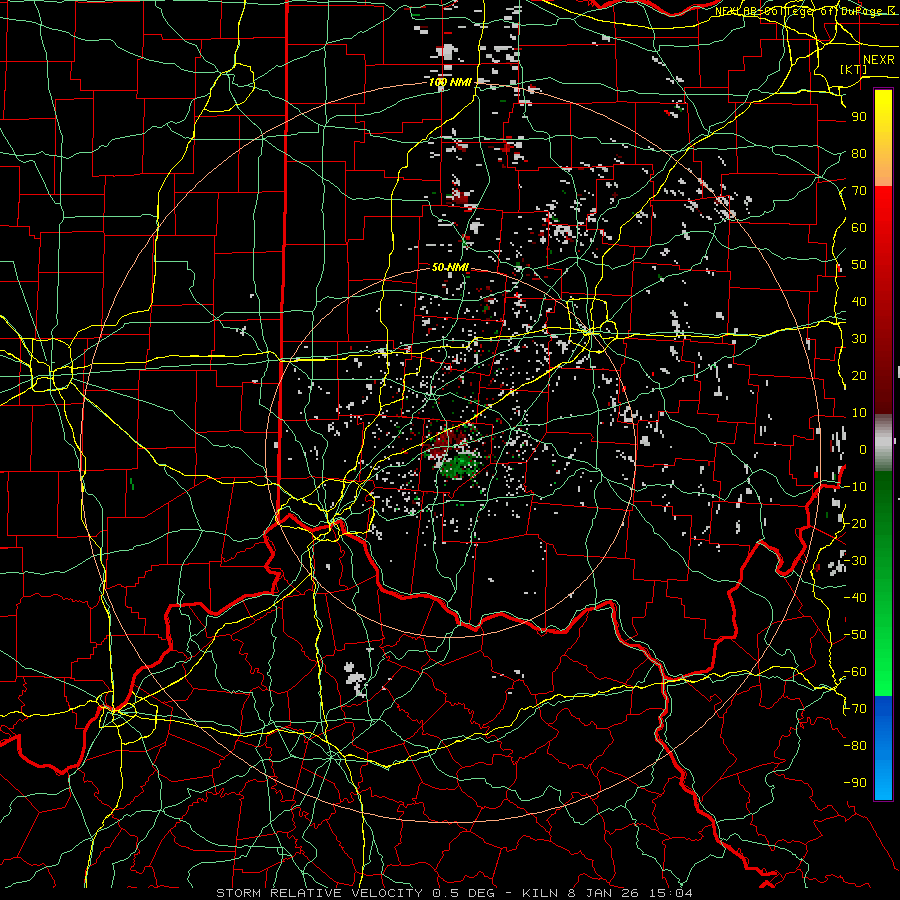900x900 pixels.
Task: Click the -40 scale value
Action: point(855,598)
